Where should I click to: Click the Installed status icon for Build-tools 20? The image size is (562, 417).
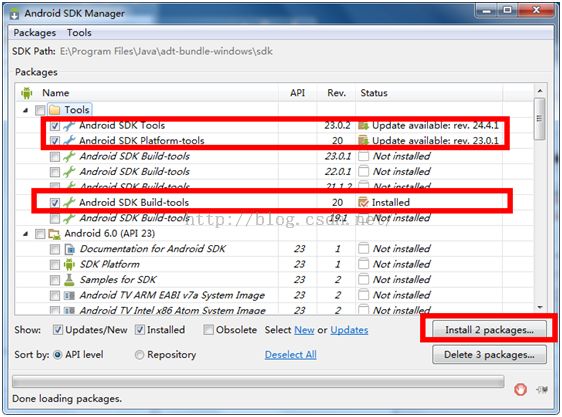363,203
